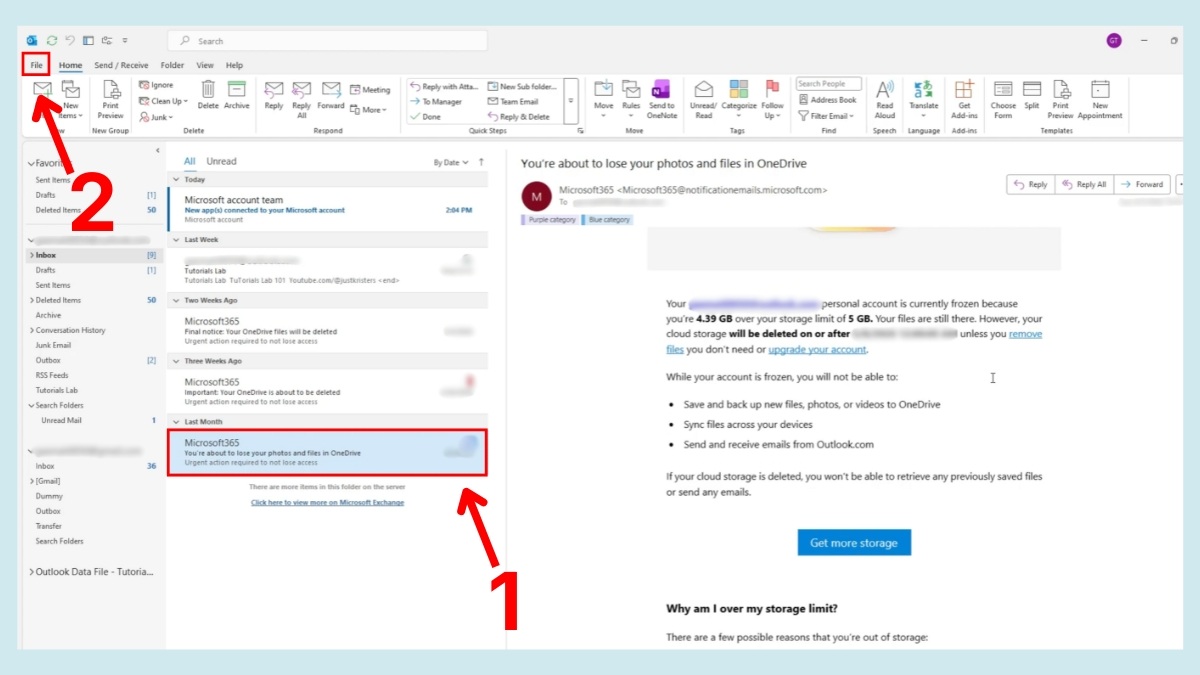Expand the Quick Steps gallery
This screenshot has height=675, width=1200.
571,101
